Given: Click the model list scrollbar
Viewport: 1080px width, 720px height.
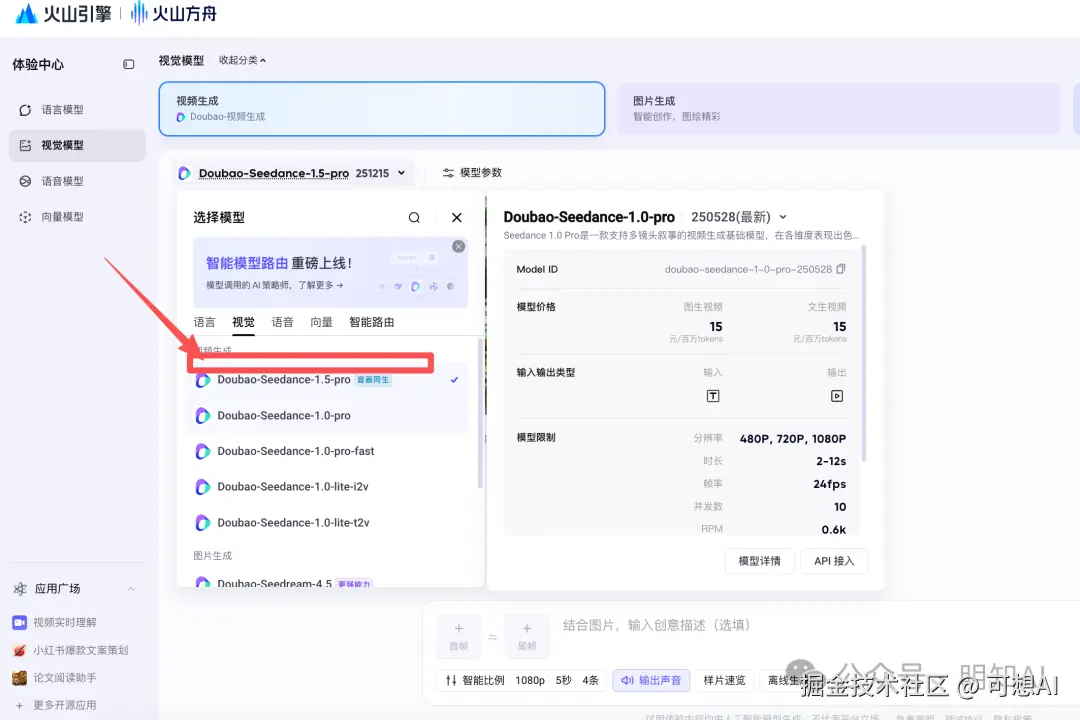Looking at the screenshot, I should (480, 413).
